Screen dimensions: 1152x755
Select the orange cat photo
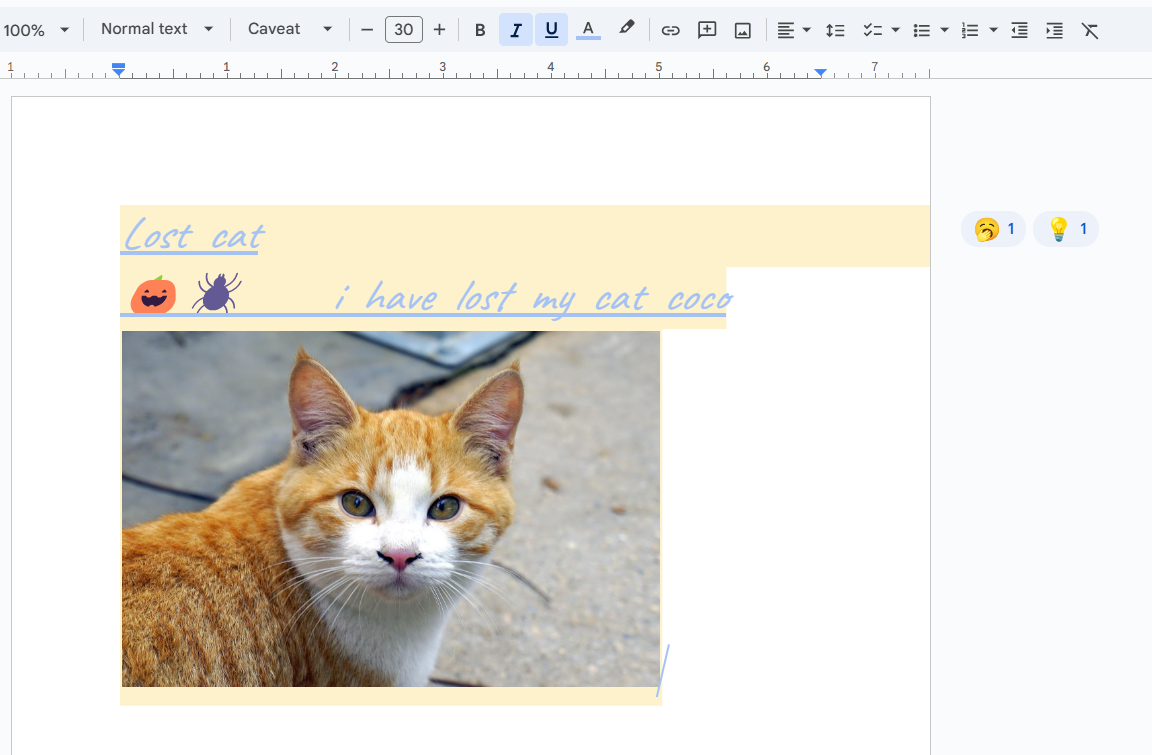[391, 509]
